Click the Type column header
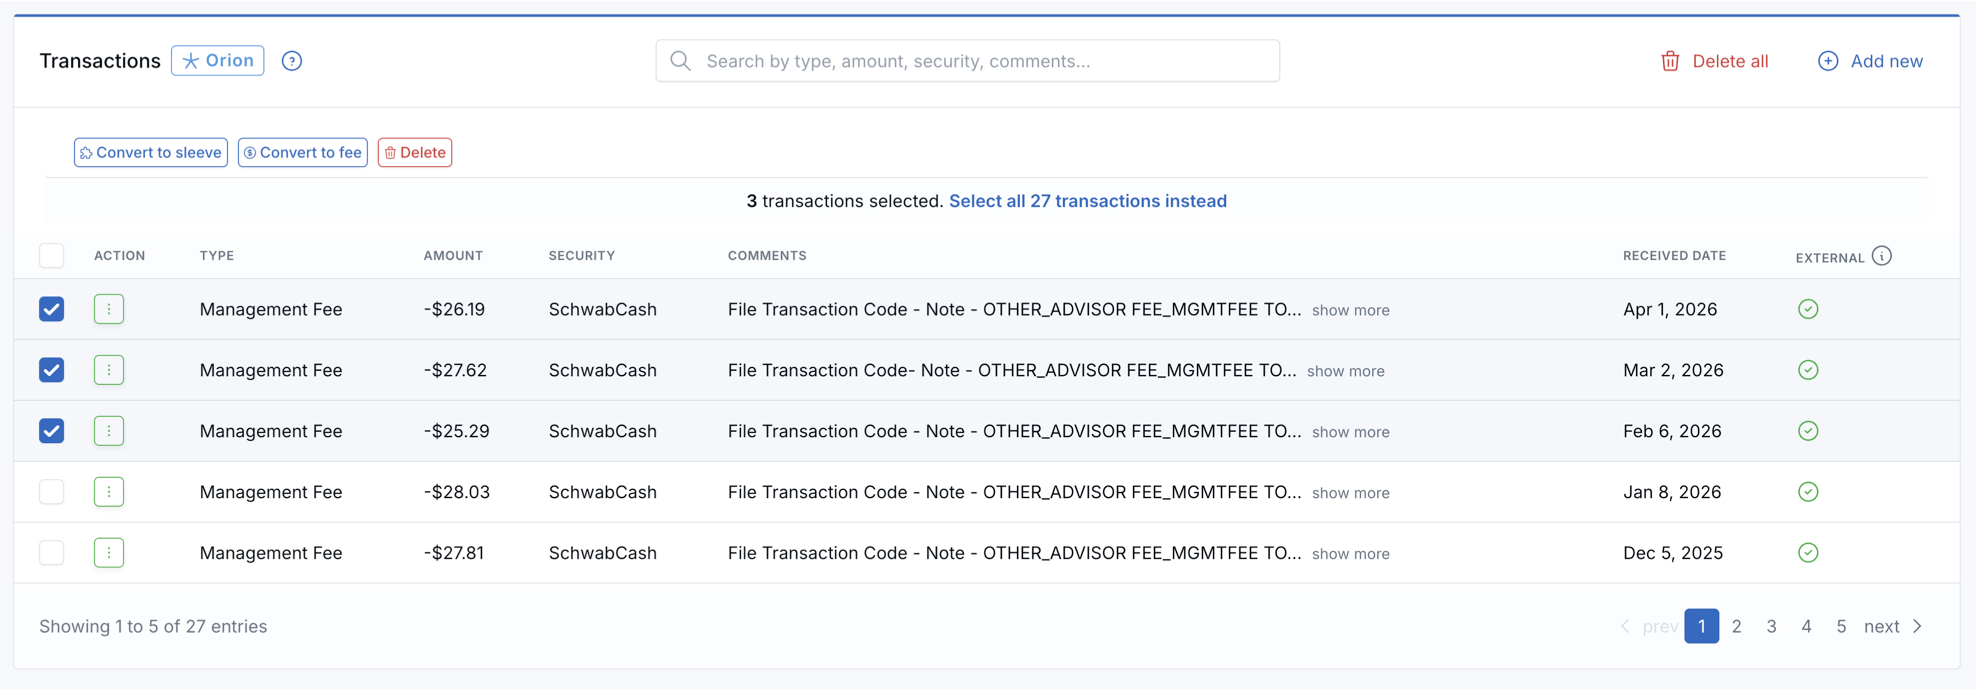Screen dimensions: 1977x689 click(217, 256)
